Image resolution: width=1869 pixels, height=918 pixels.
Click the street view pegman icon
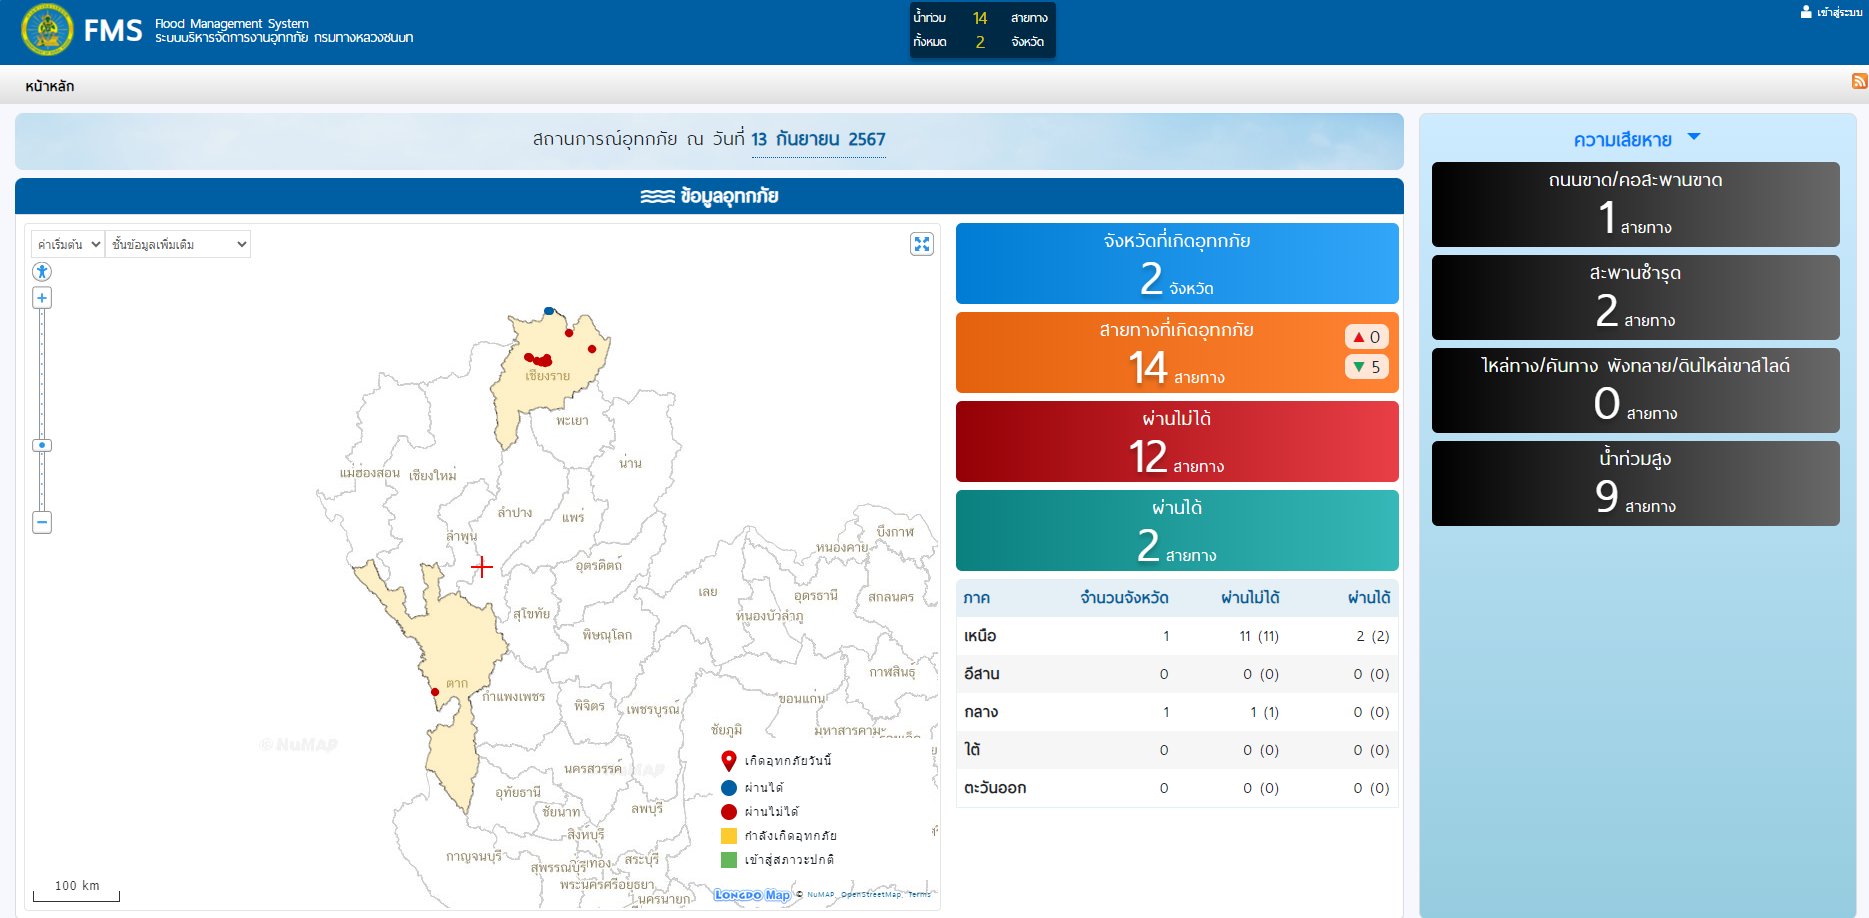click(41, 272)
